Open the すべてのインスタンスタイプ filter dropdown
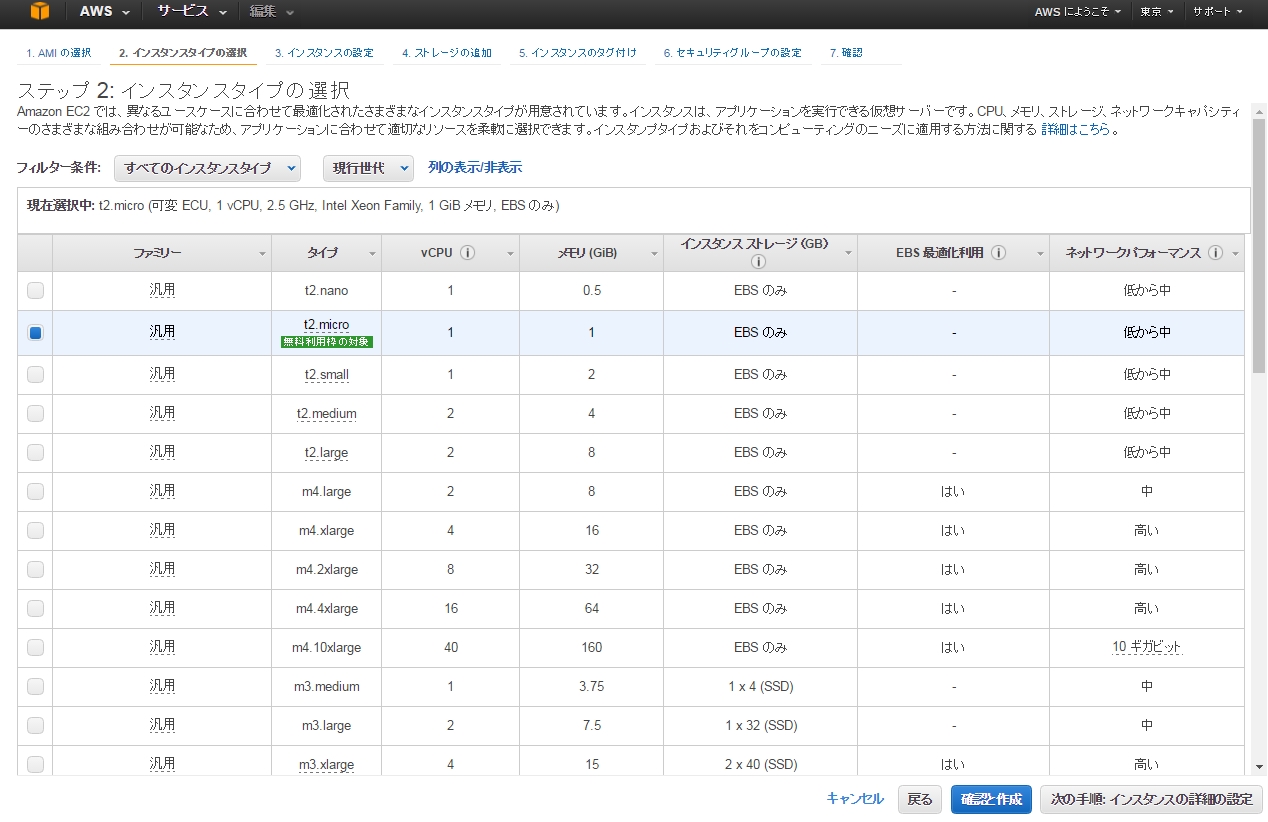This screenshot has width=1268, height=822. pos(207,169)
